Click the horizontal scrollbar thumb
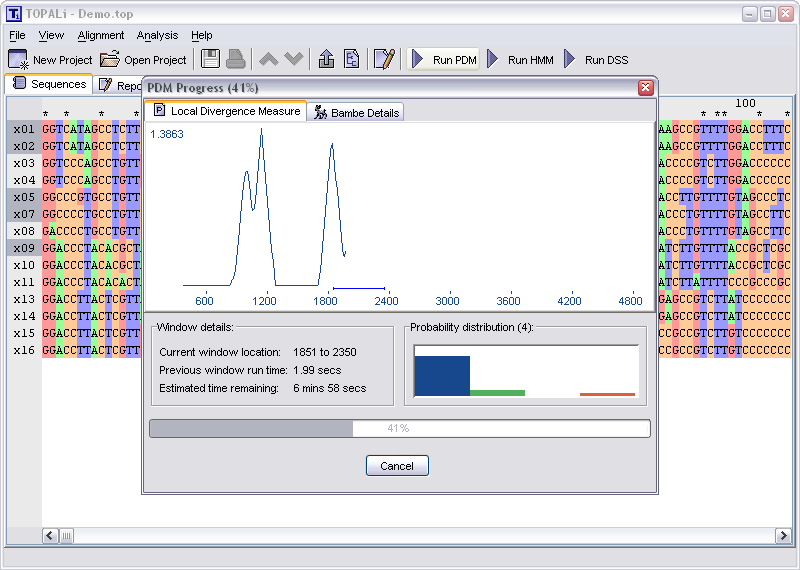 pos(66,535)
